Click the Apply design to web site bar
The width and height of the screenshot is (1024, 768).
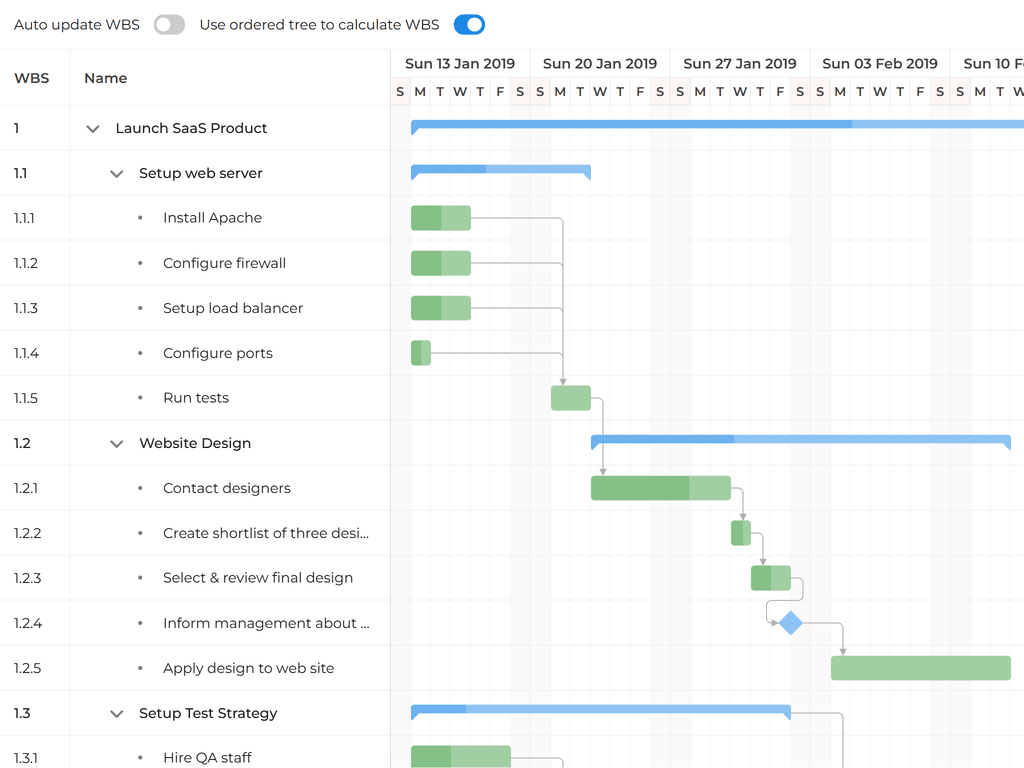920,668
